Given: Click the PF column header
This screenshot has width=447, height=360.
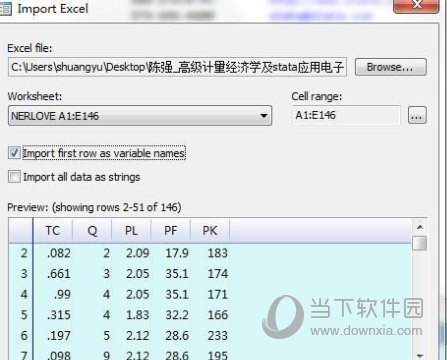Looking at the screenshot, I should point(171,230).
